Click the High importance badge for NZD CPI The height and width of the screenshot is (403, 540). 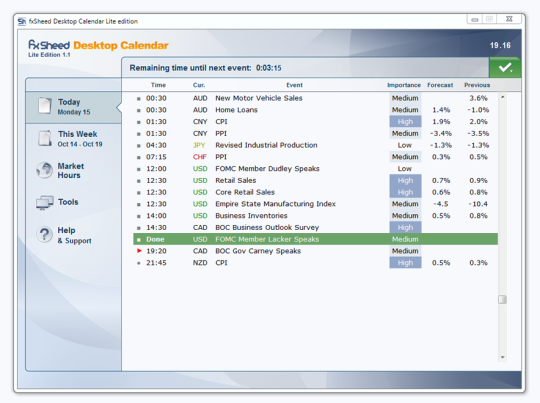coord(405,263)
